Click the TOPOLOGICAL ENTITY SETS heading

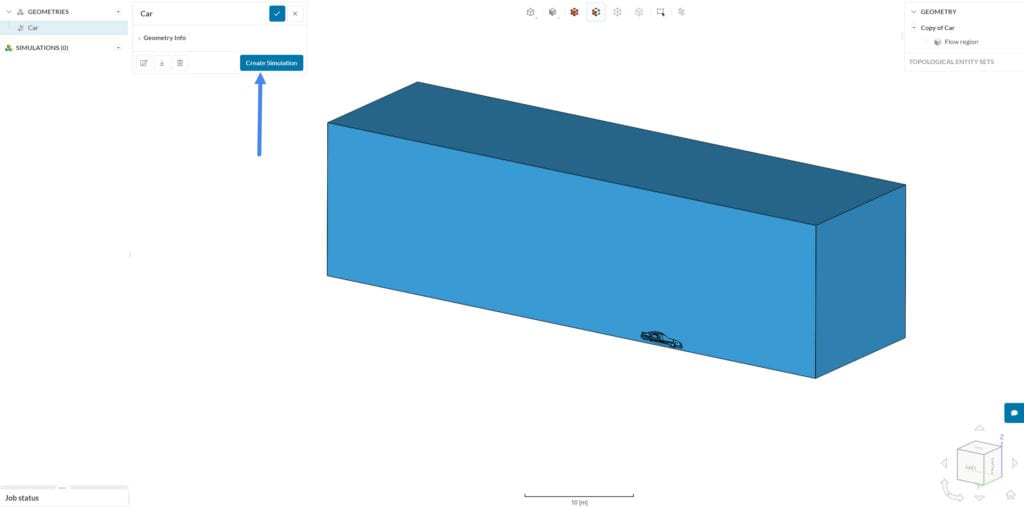[951, 61]
